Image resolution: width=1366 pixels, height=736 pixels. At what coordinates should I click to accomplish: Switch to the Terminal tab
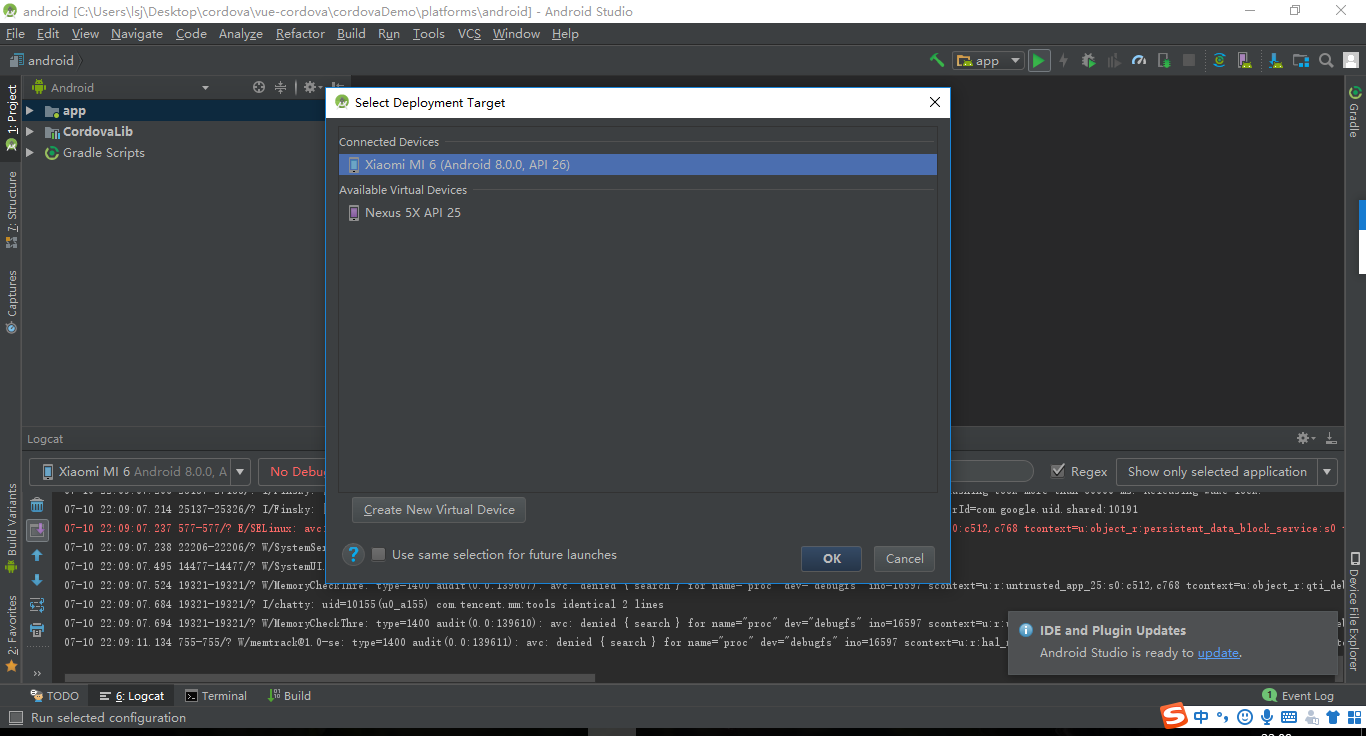(x=216, y=696)
